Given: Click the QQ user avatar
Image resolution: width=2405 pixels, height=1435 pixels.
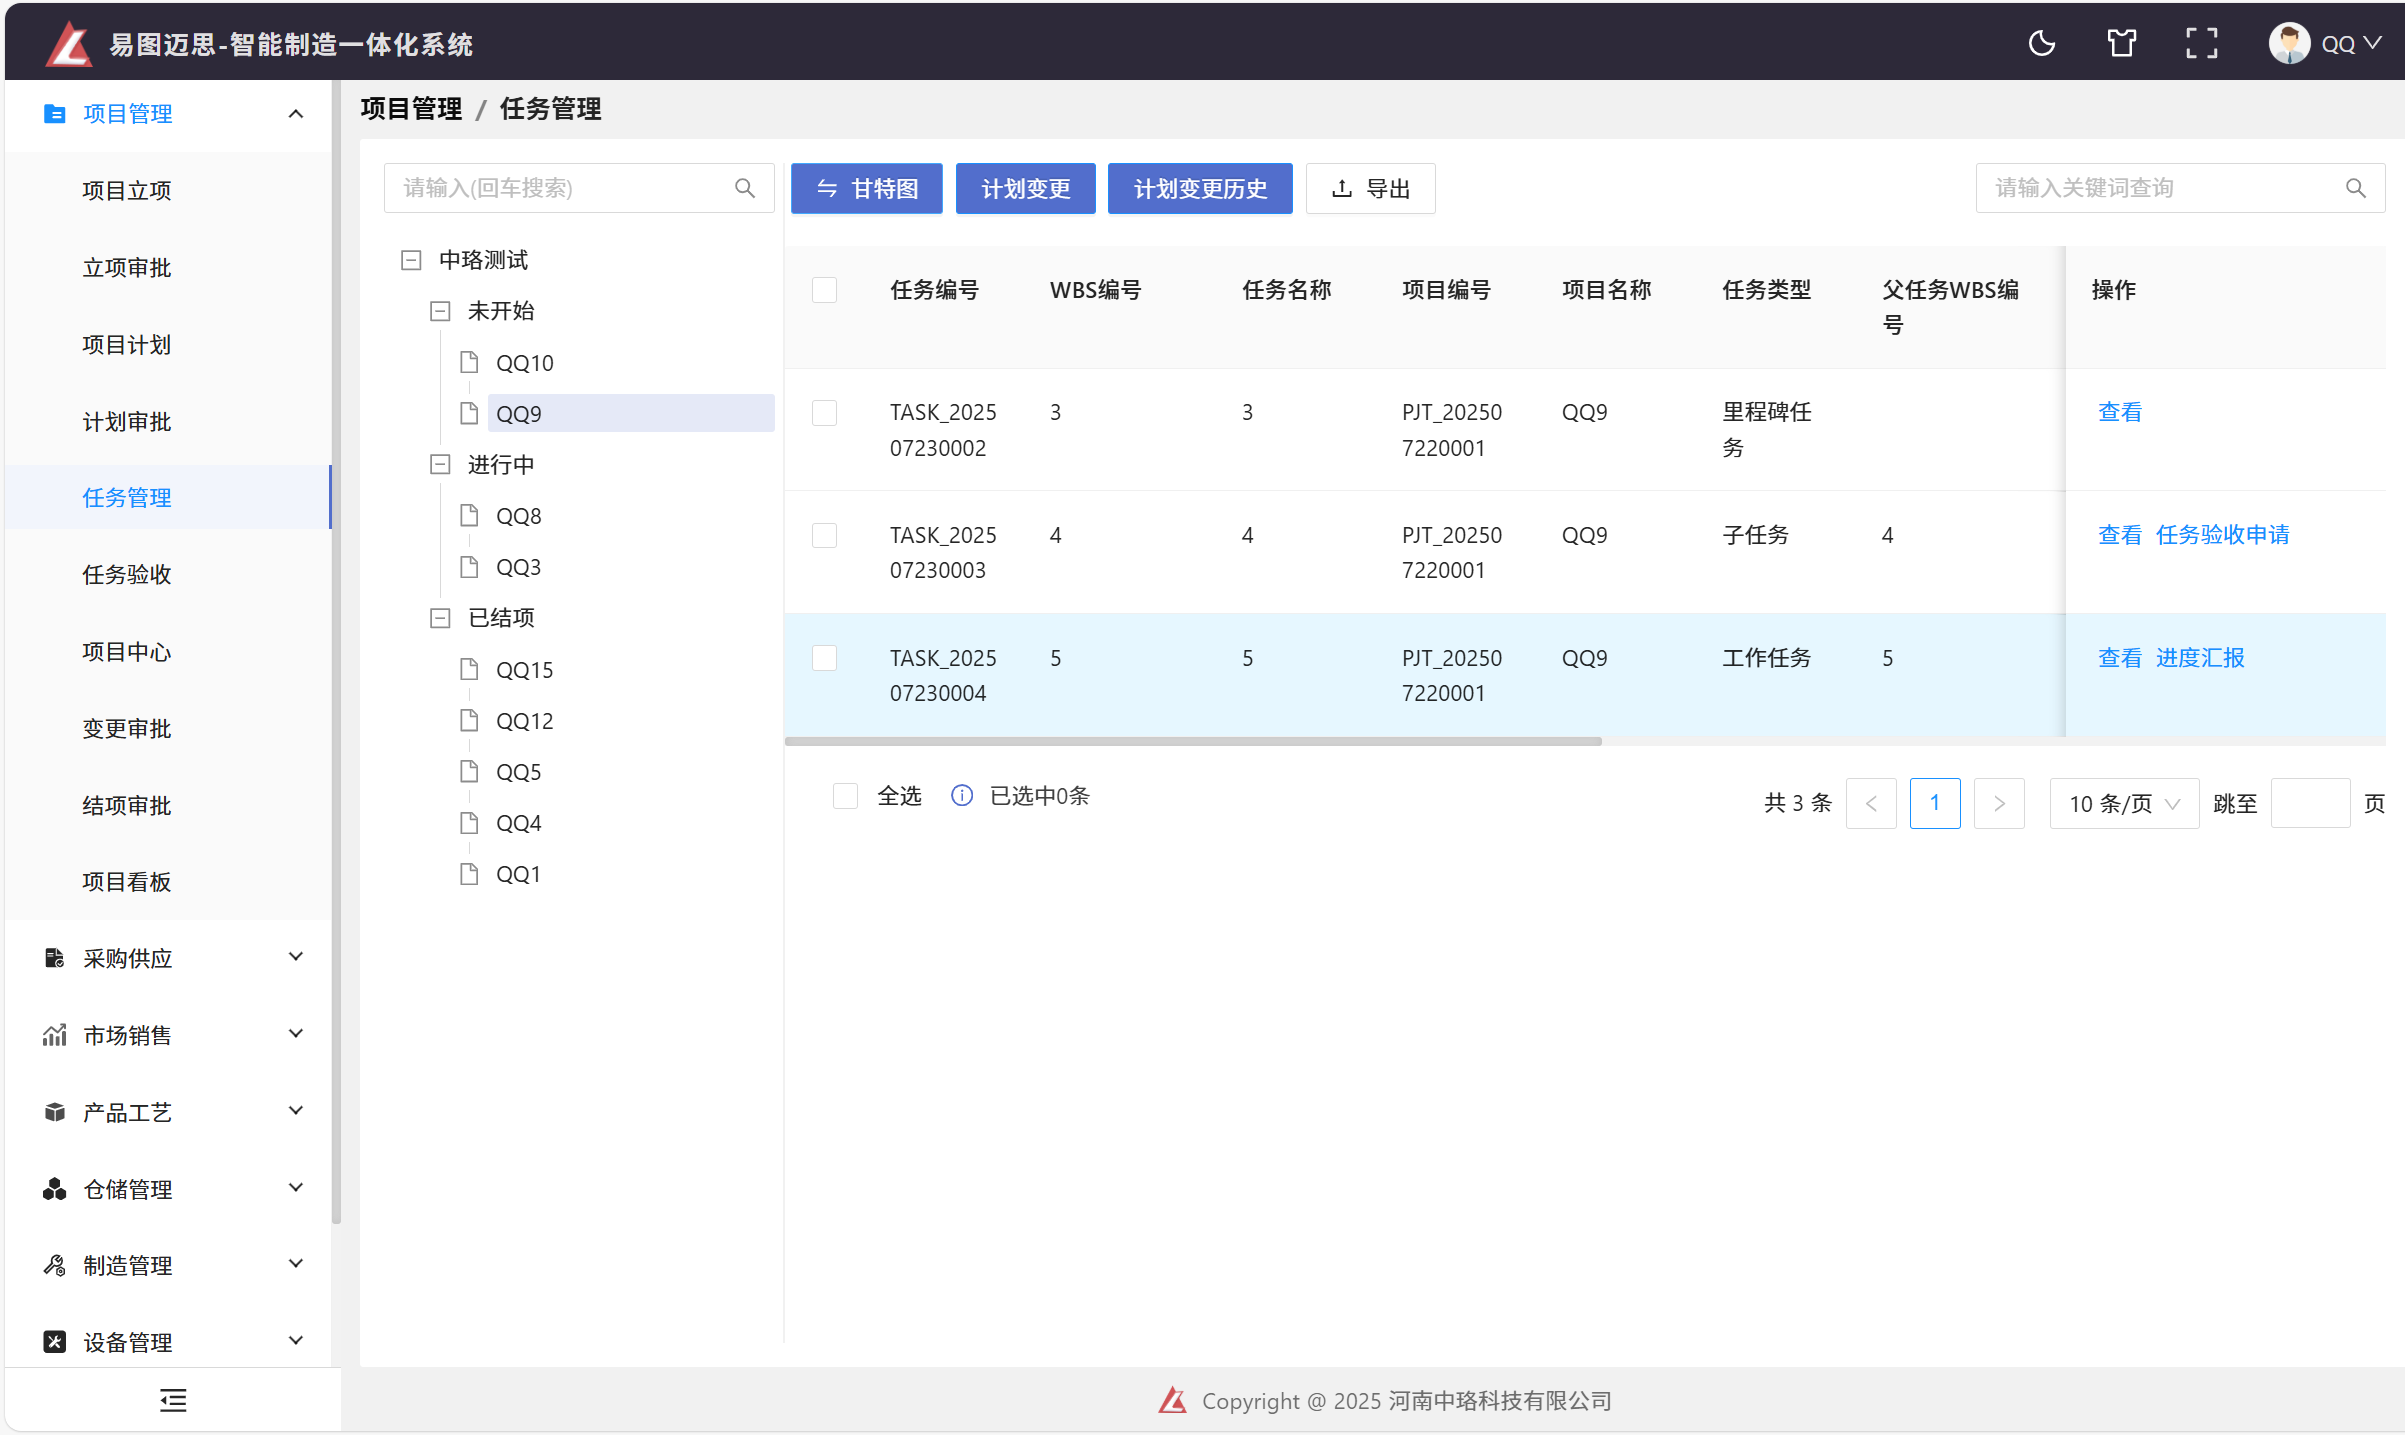Looking at the screenshot, I should pyautogui.click(x=2289, y=44).
